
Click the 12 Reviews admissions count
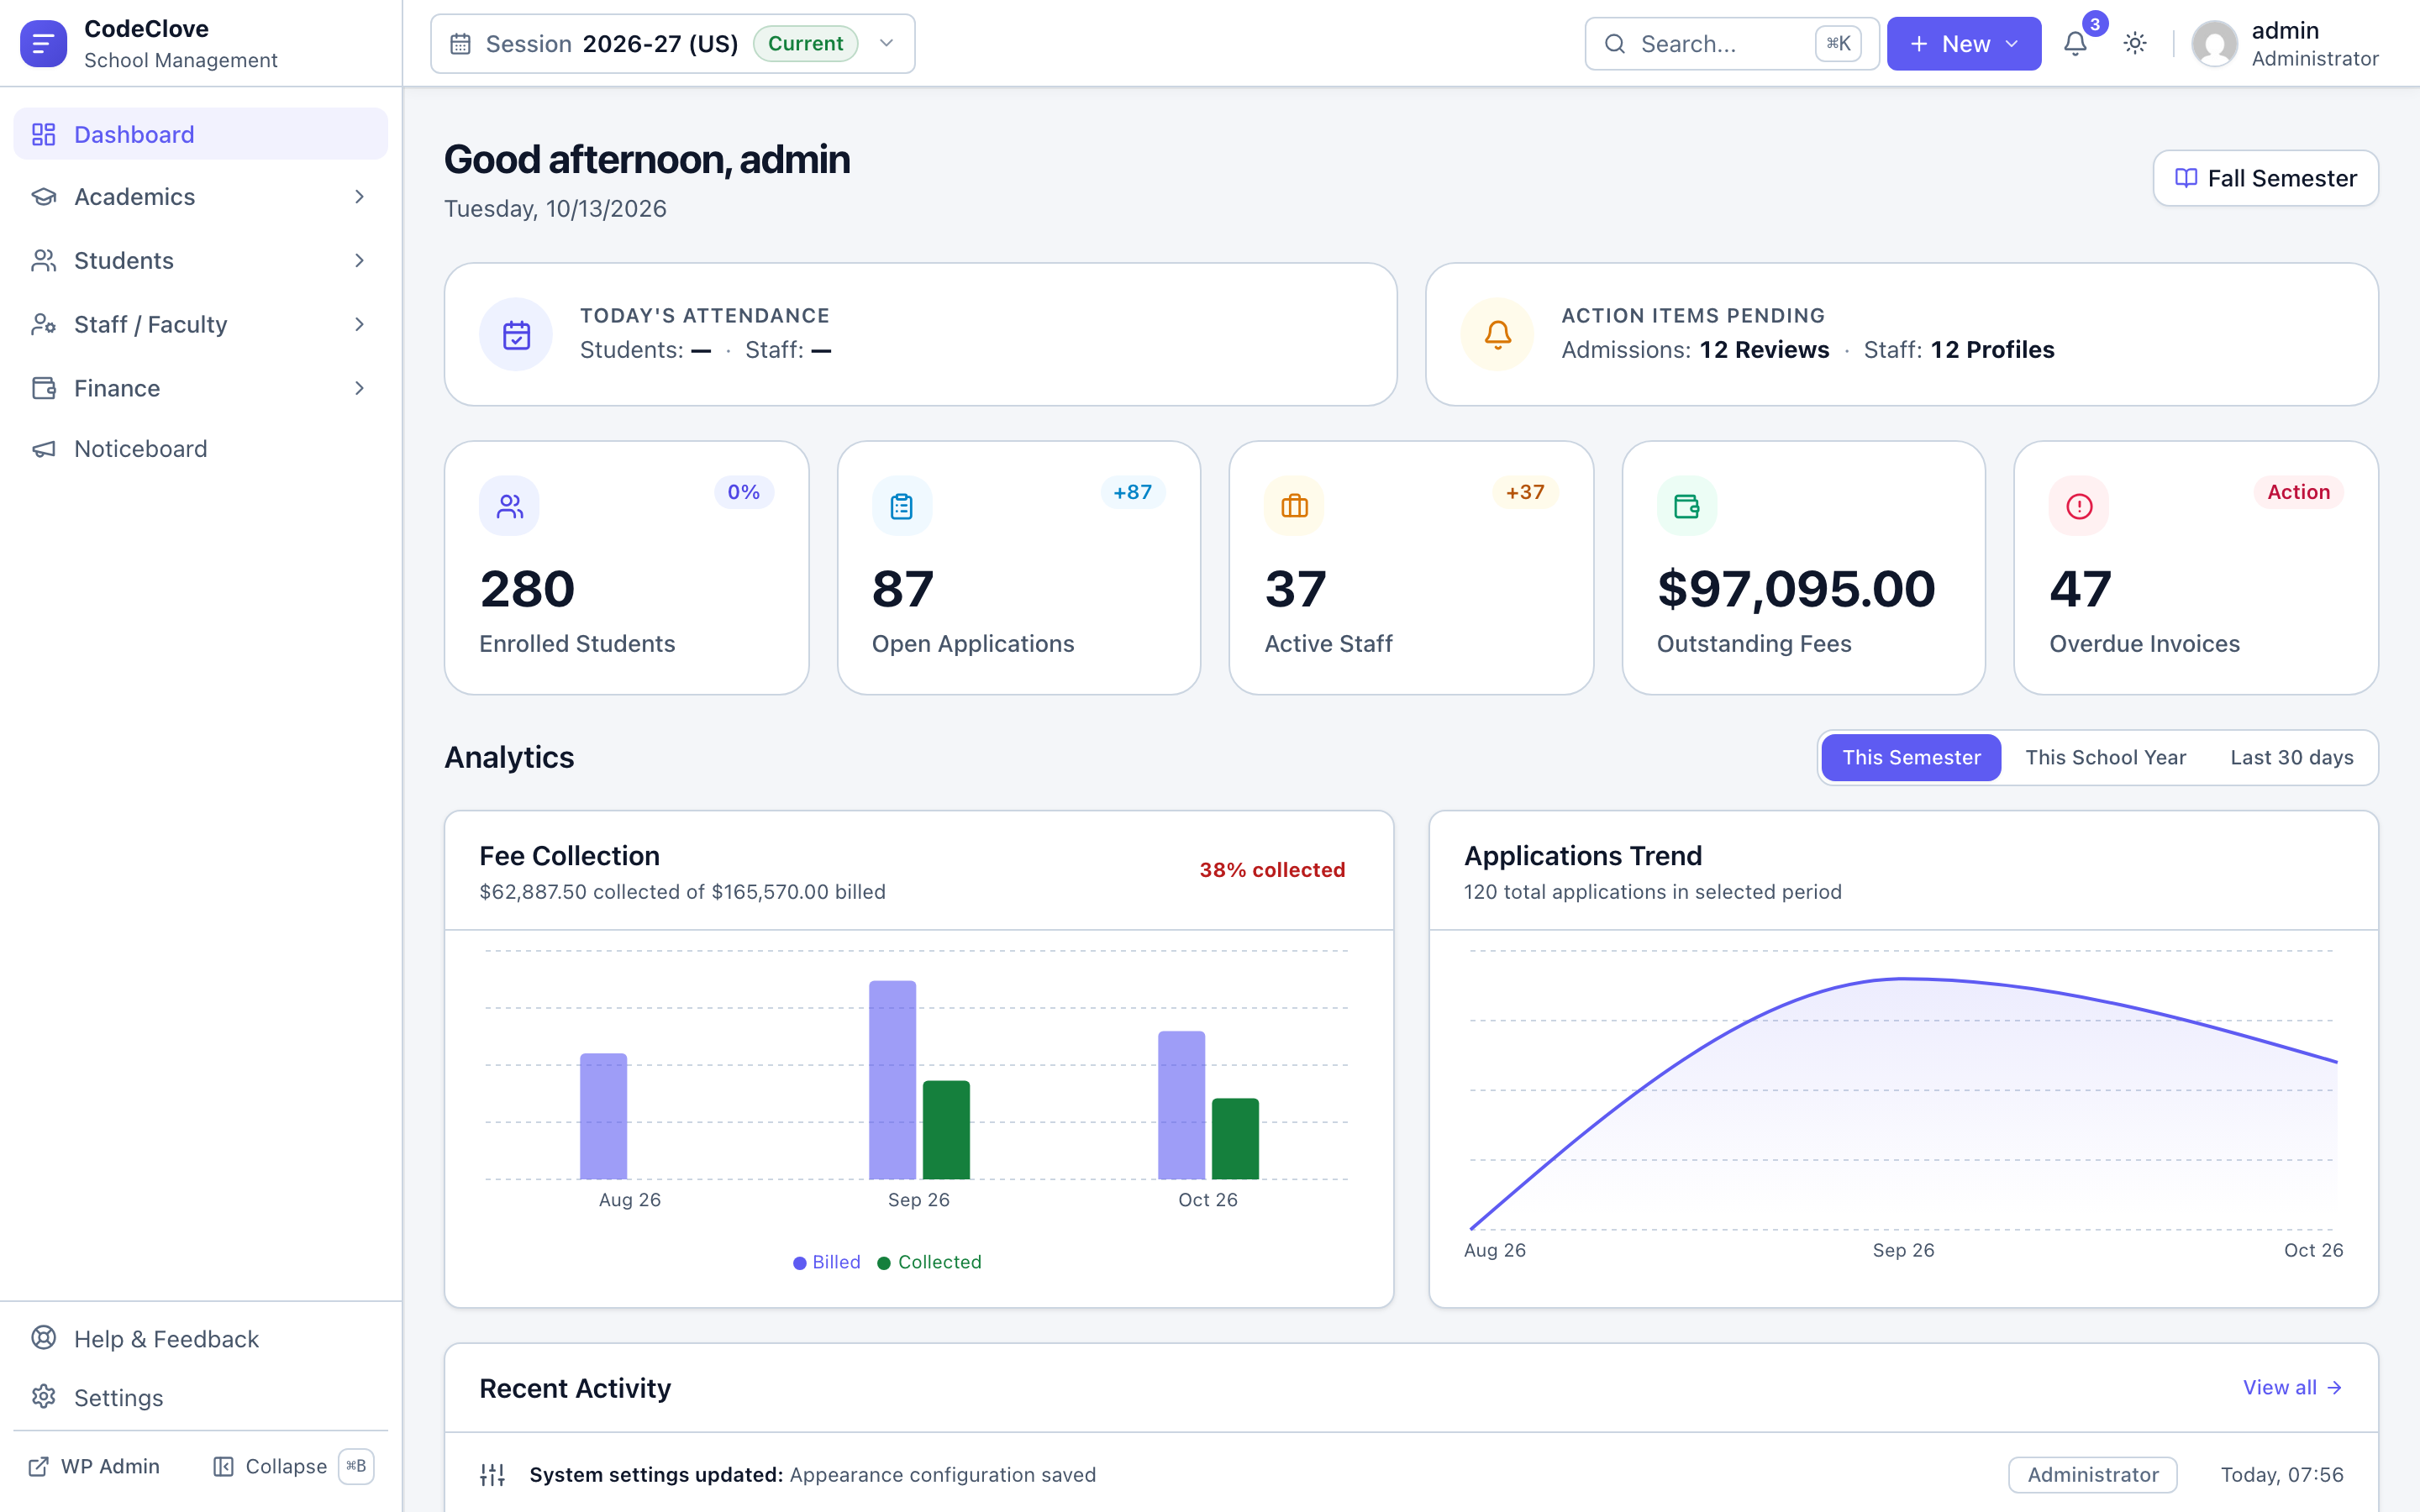[1764, 350]
